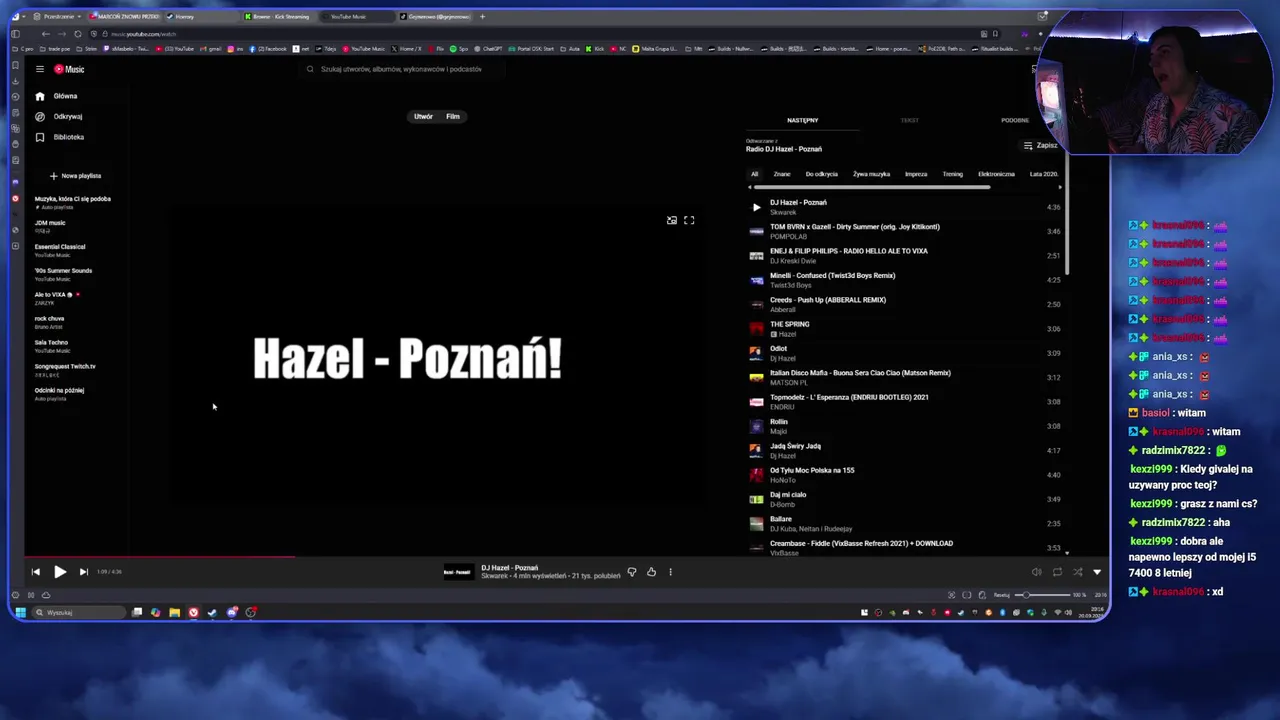This screenshot has height=720, width=1280.
Task: Select the Znane filter chip
Action: coord(782,174)
